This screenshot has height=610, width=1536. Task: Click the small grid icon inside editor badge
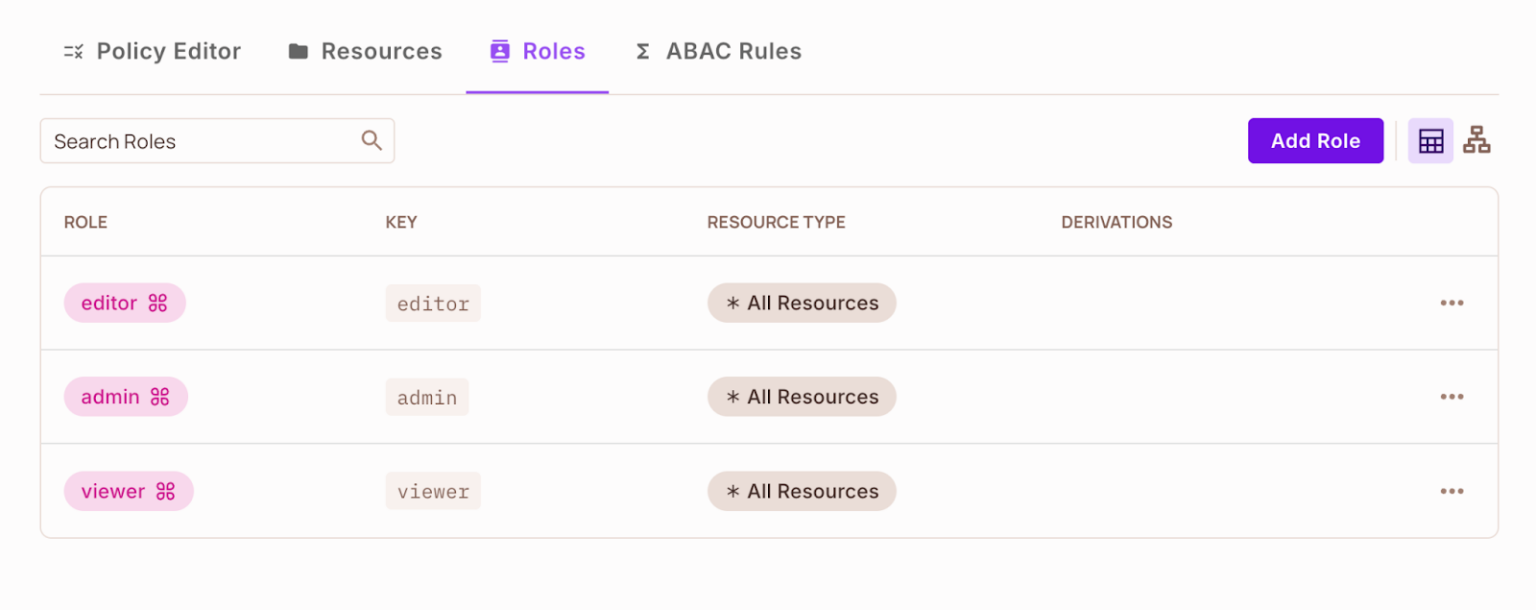[158, 302]
